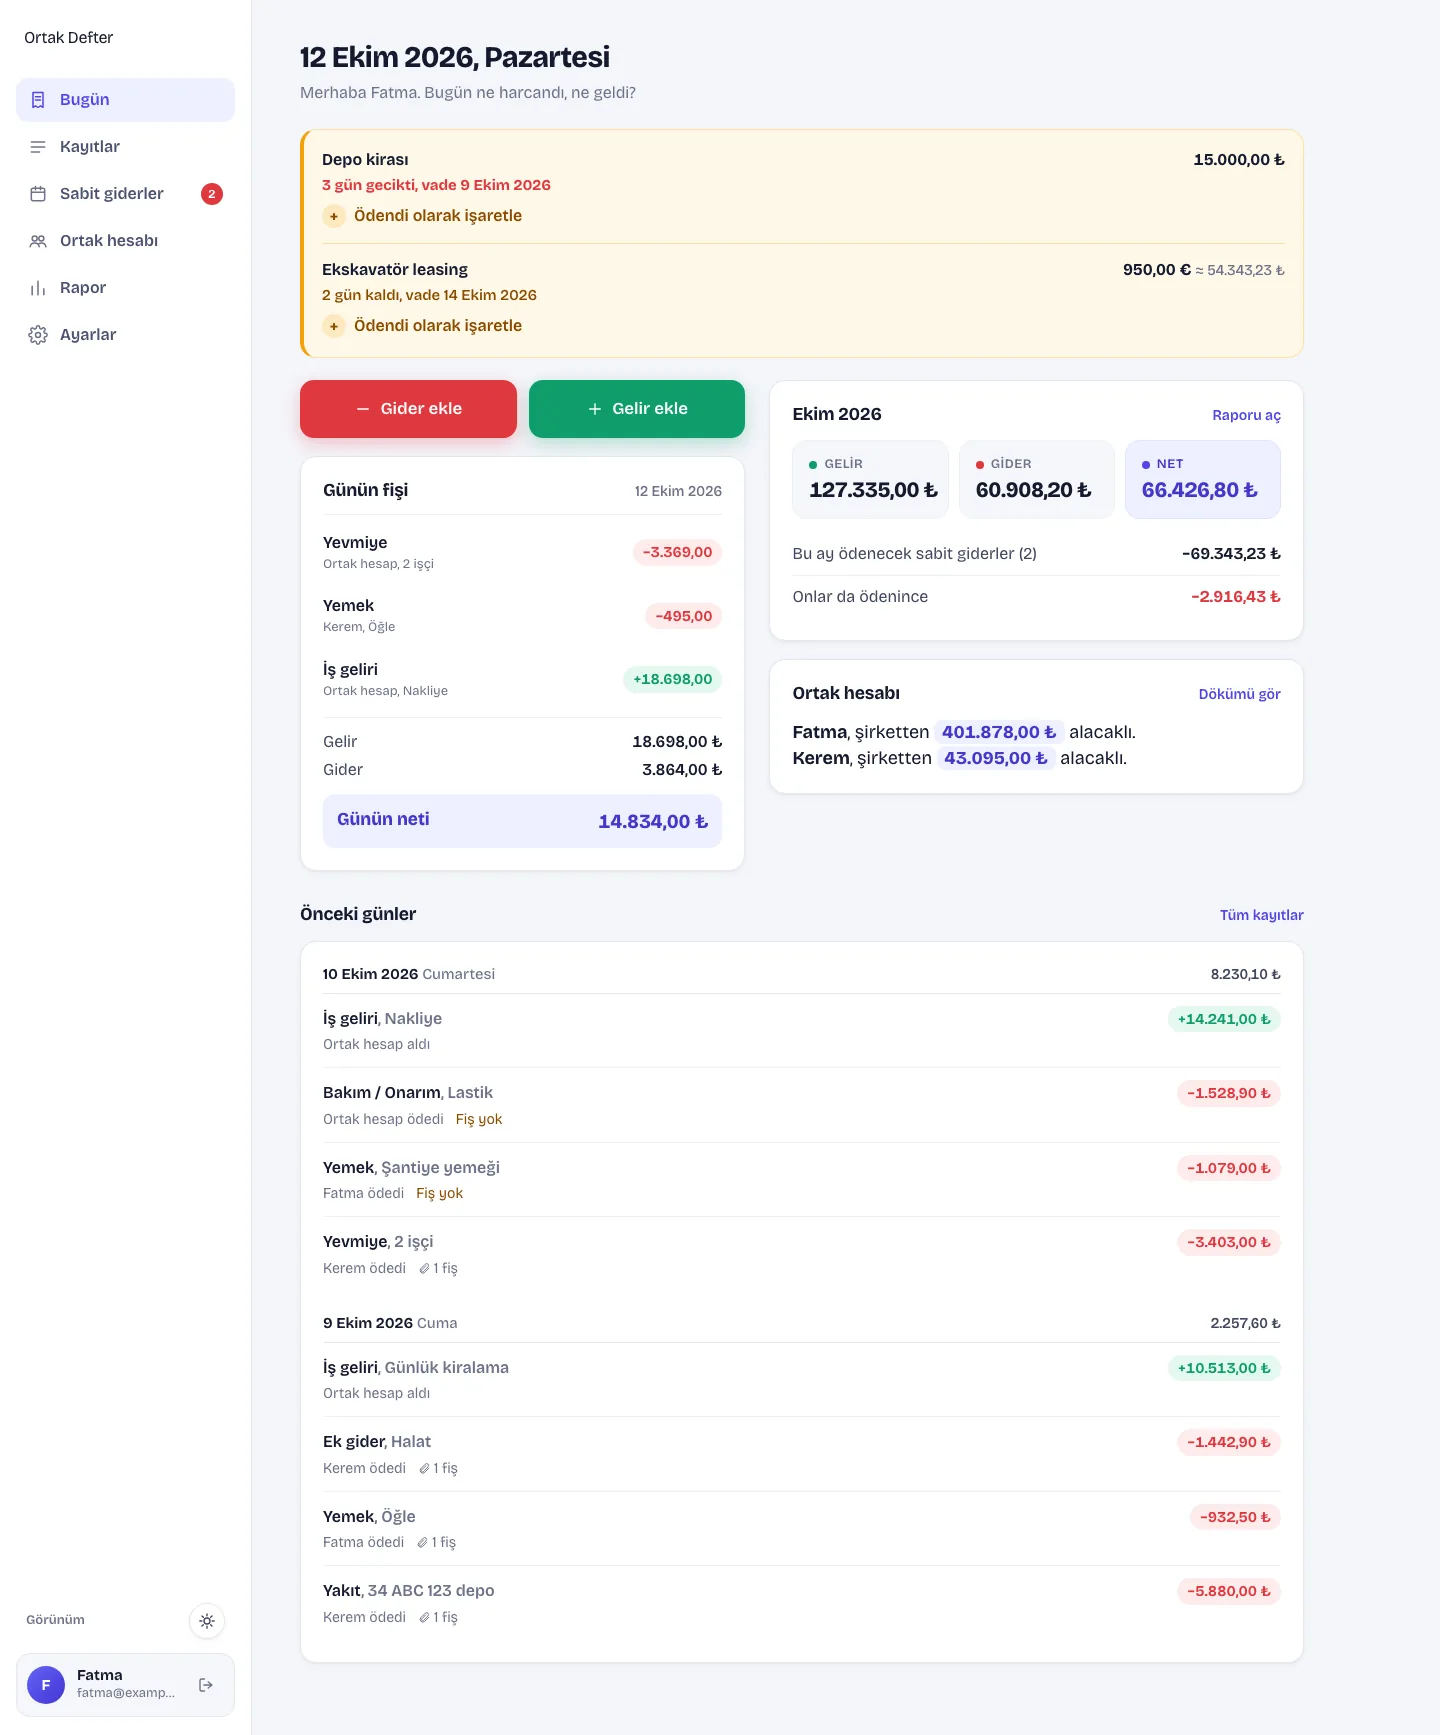Mark Depo kirası as Ödendi olarak işaretle
This screenshot has height=1735, width=1440.
pos(422,216)
